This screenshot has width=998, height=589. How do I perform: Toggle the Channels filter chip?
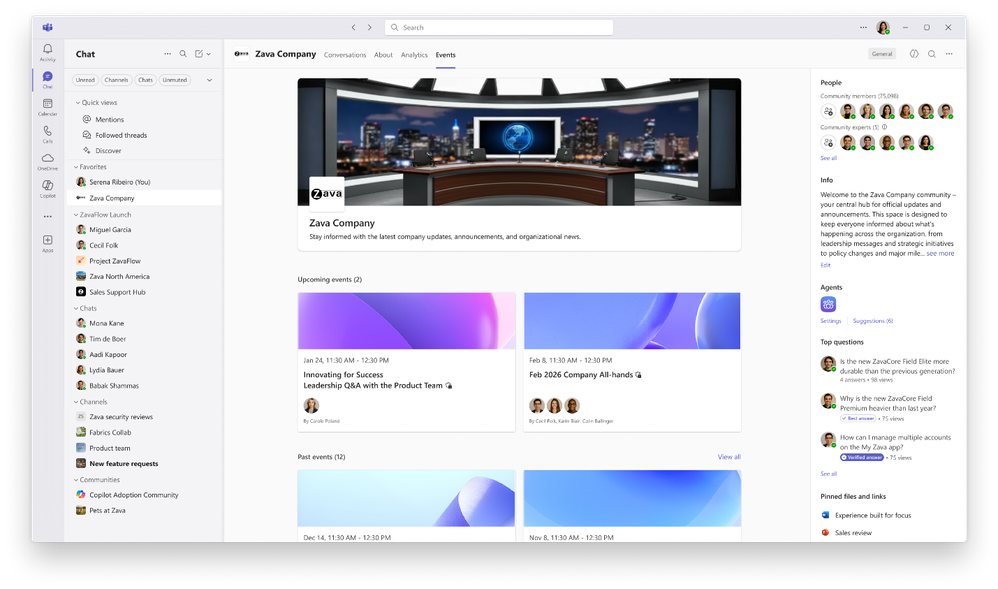tap(116, 80)
